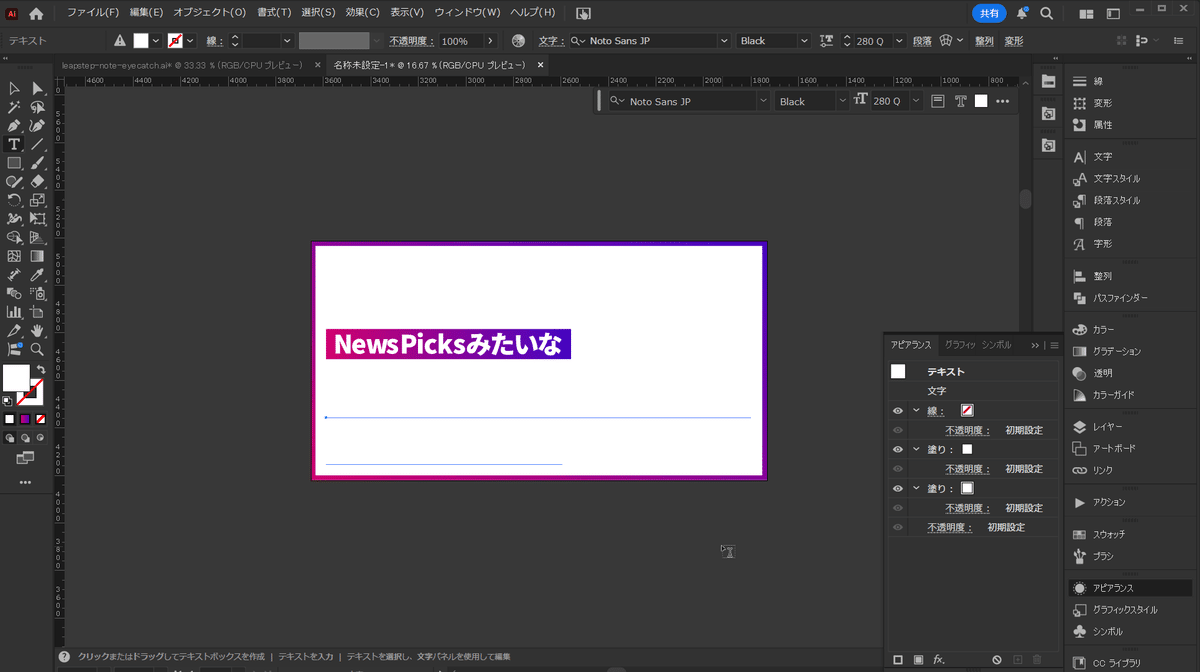Choose the Hand tool
1200x672 pixels.
(x=37, y=330)
